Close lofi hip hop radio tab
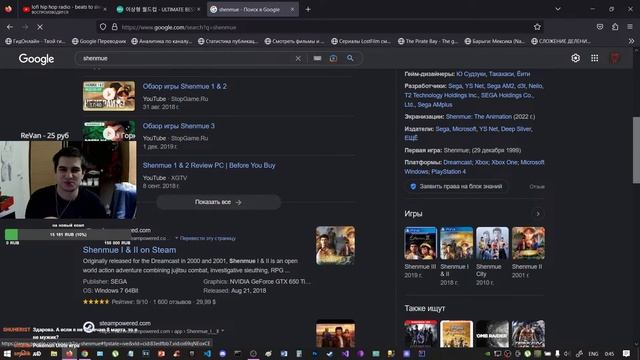 point(105,9)
